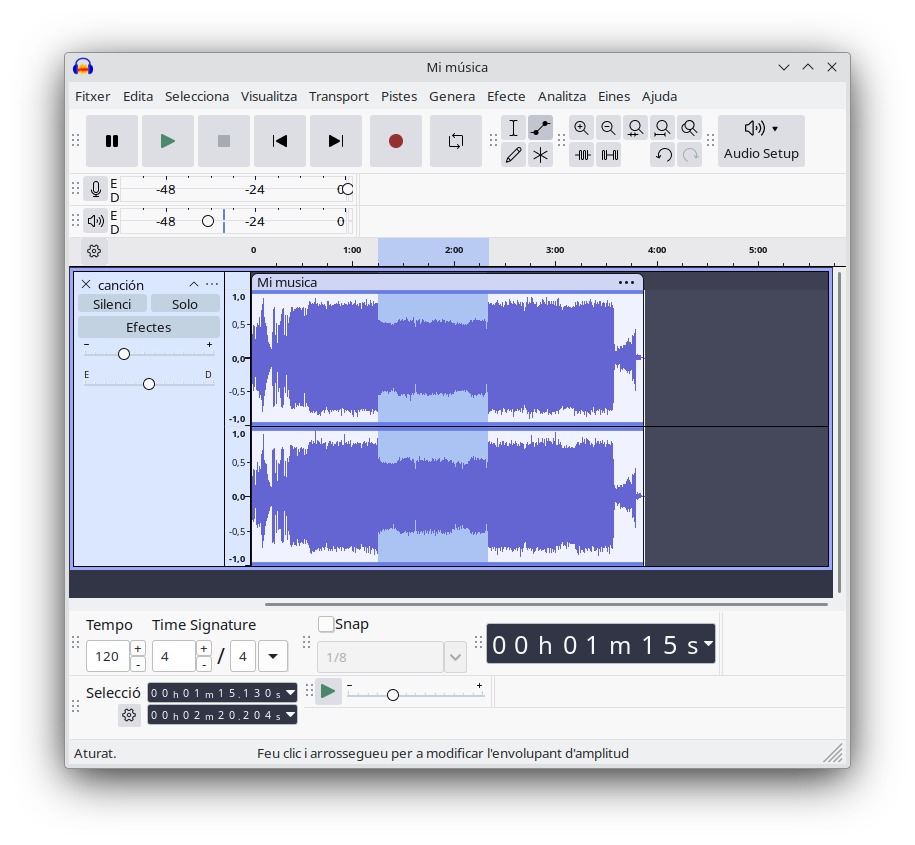Open the Pistes menu
The width and height of the screenshot is (915, 845).
[x=399, y=96]
